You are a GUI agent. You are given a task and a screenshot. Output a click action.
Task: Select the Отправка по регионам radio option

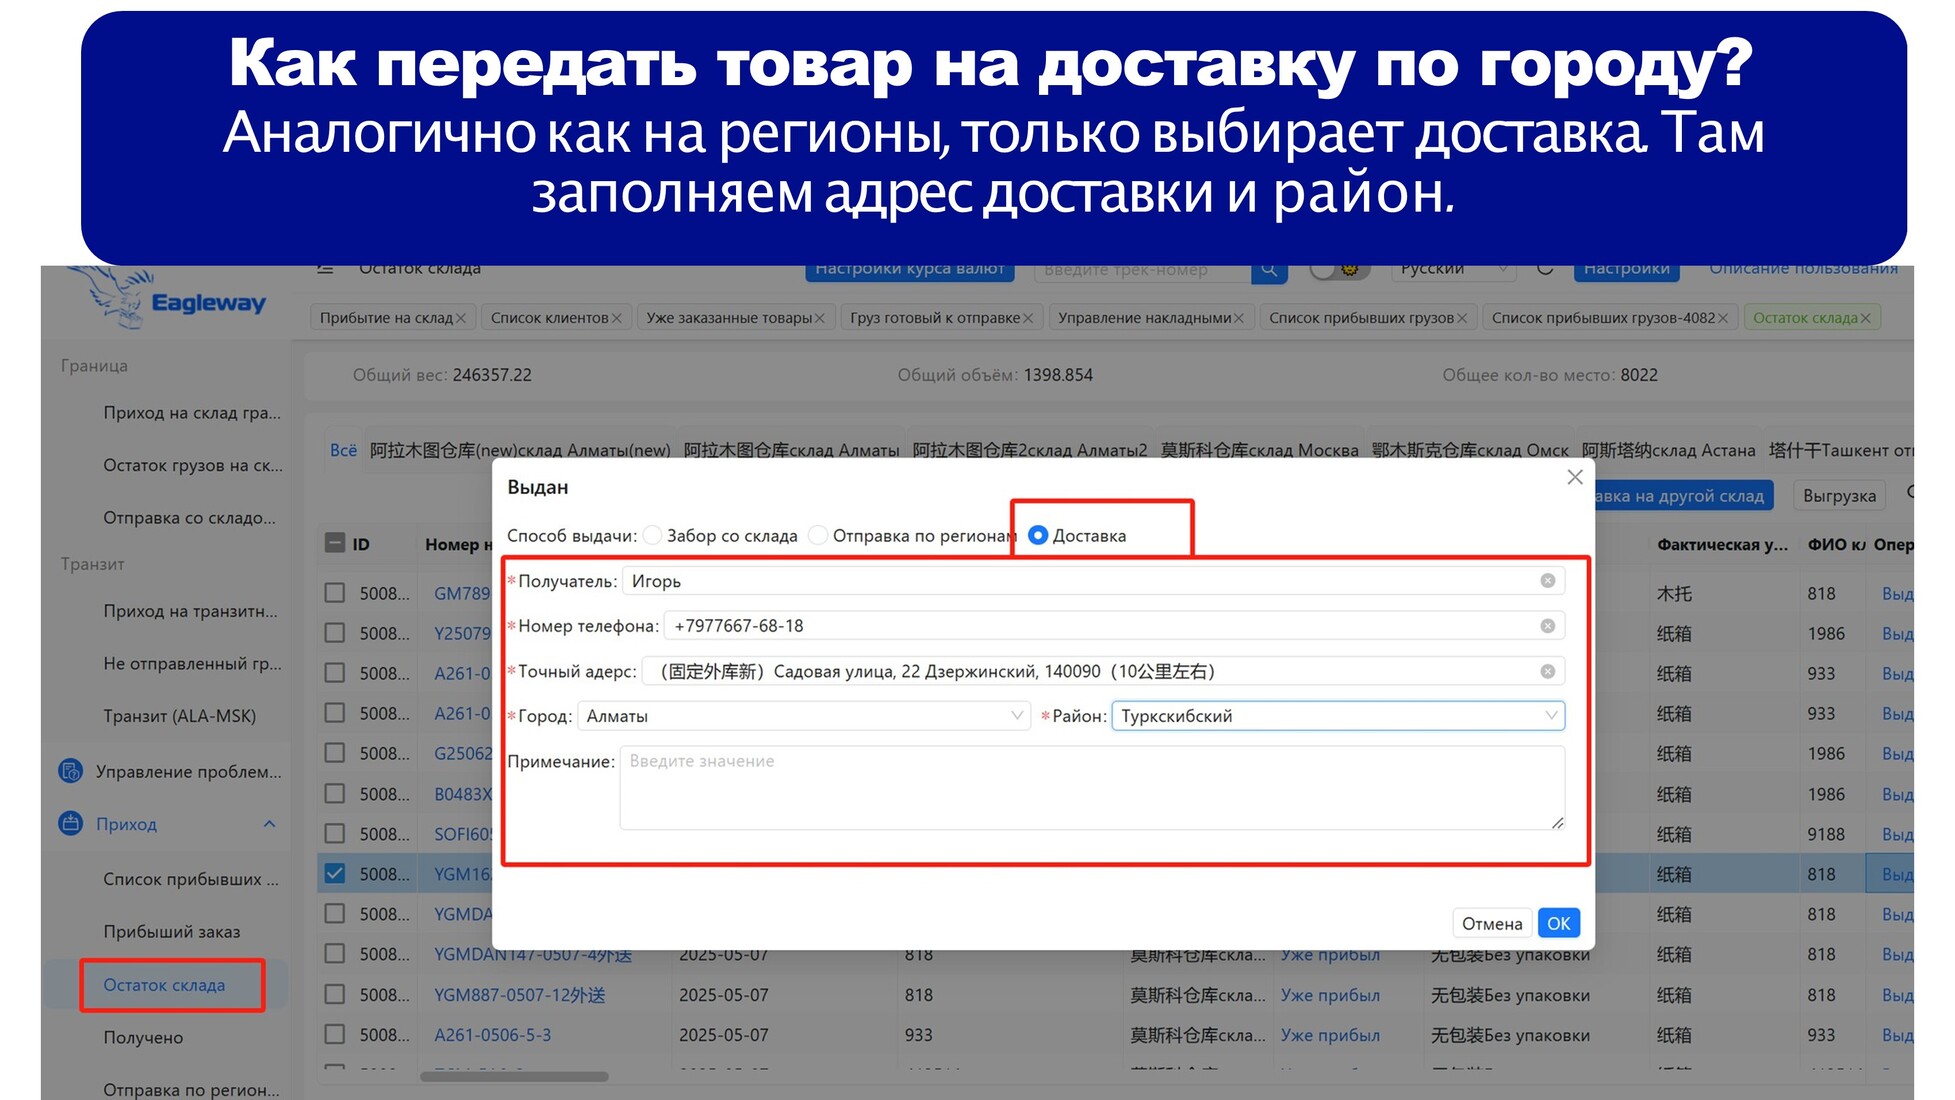818,535
